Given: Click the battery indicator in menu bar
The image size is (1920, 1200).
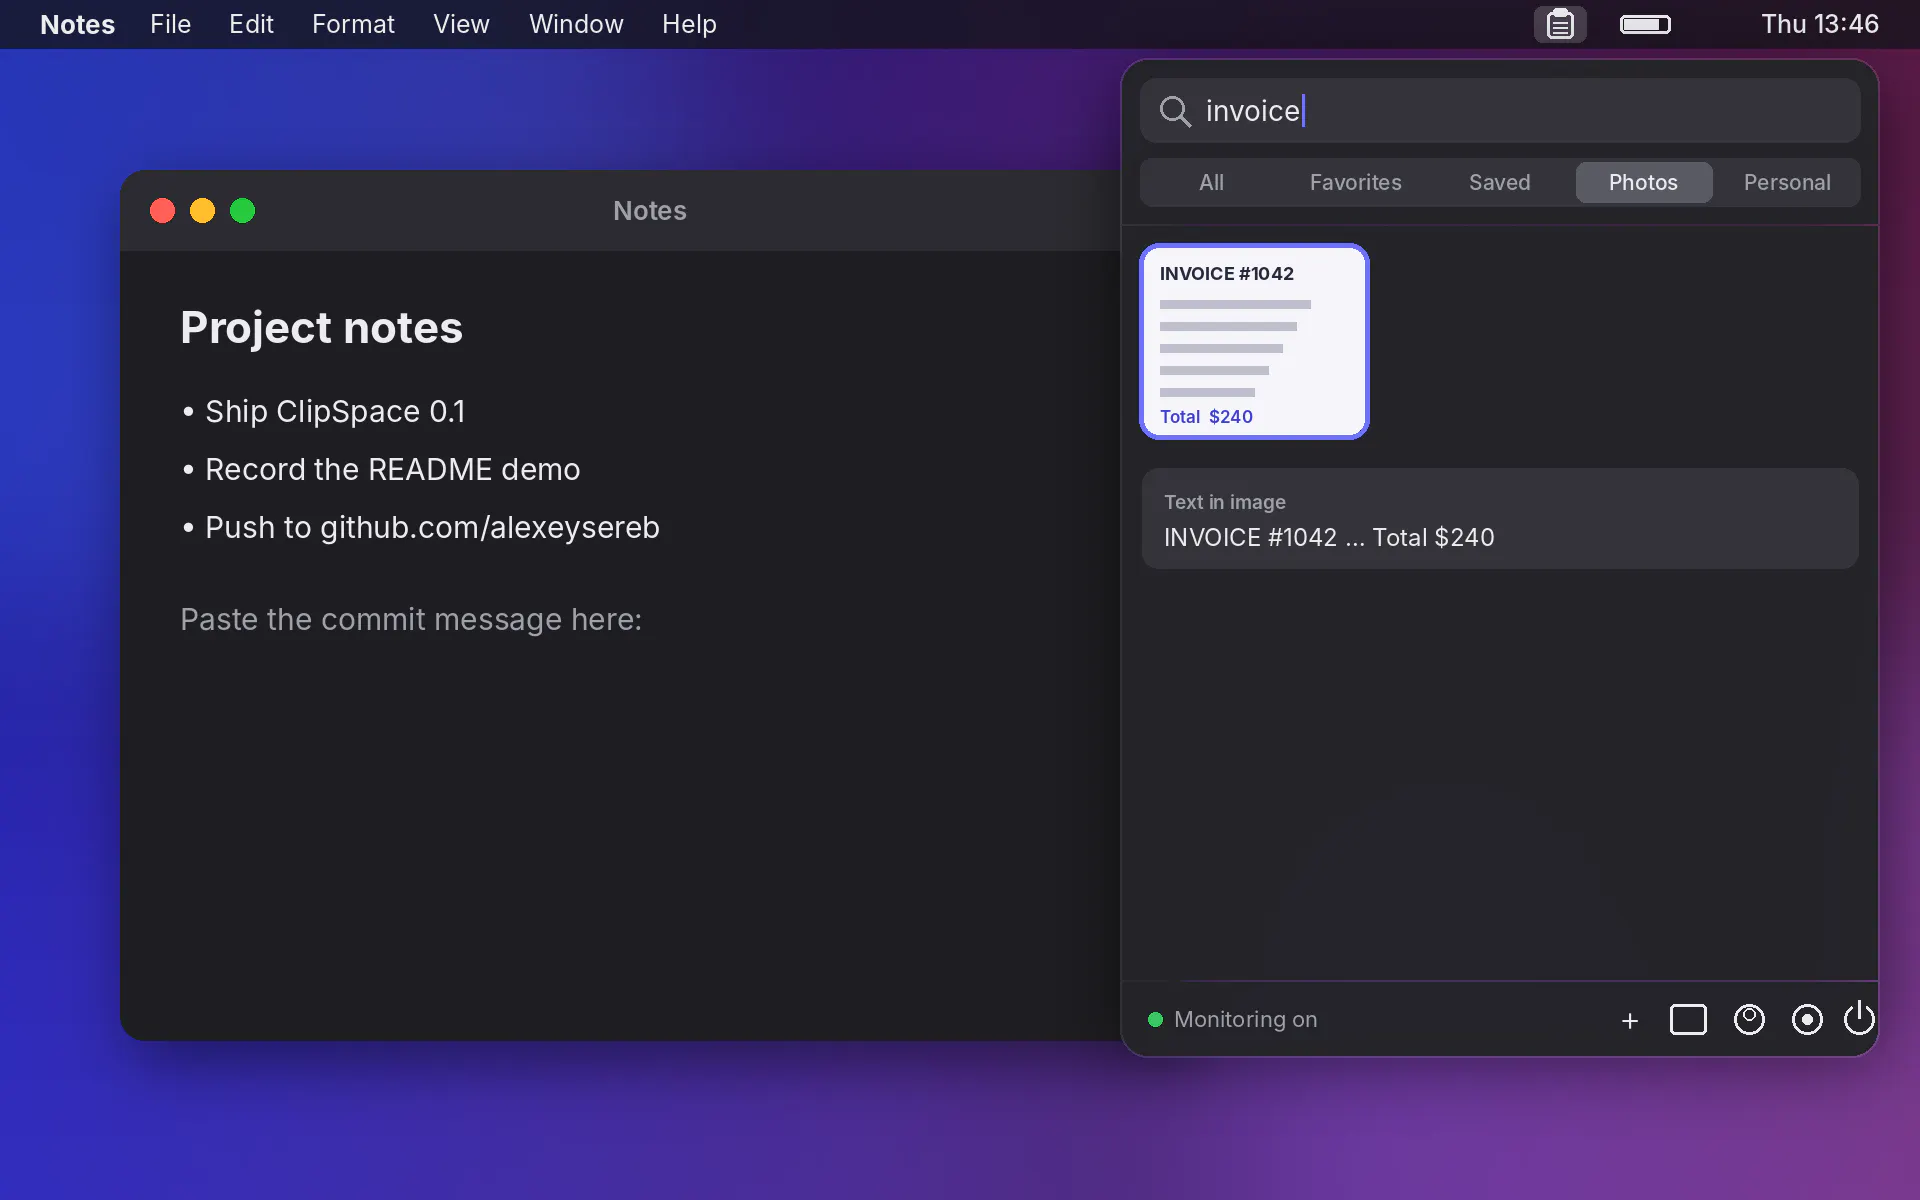Looking at the screenshot, I should [1645, 24].
